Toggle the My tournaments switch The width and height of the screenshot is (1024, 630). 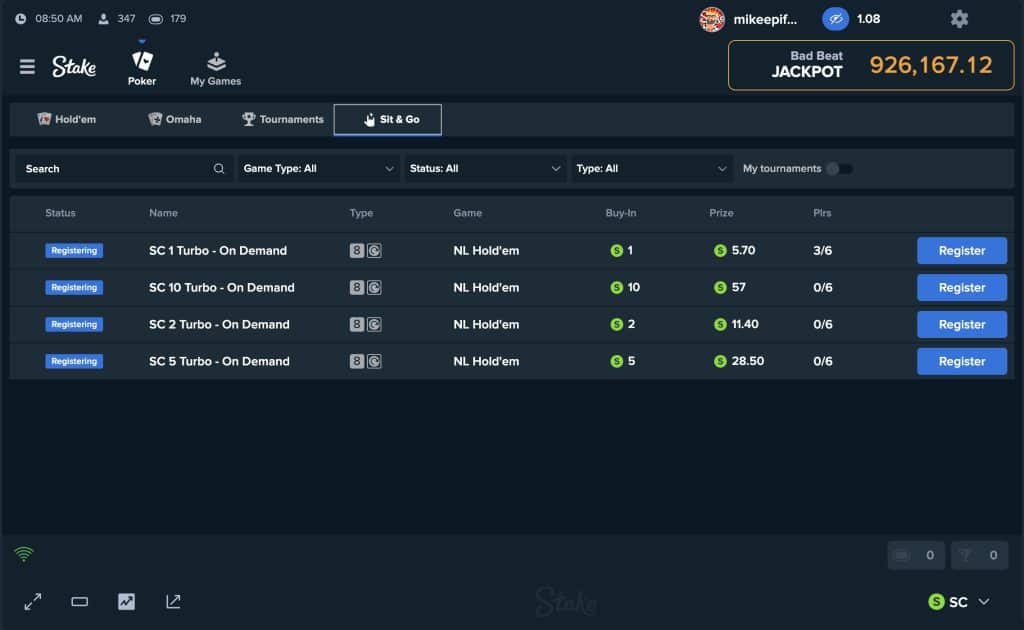(x=839, y=169)
